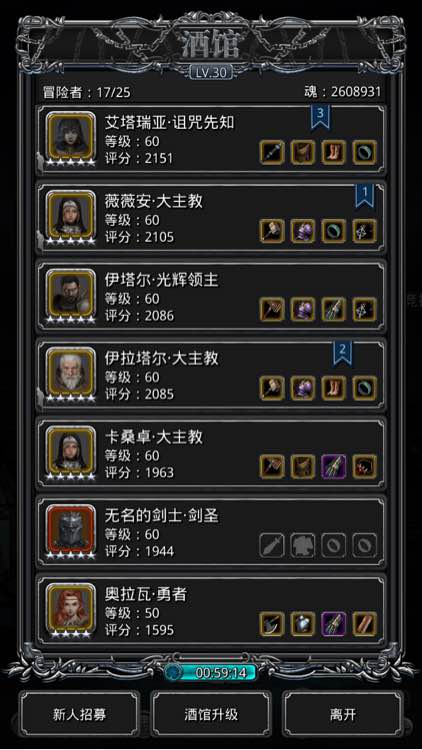This screenshot has width=422, height=750.
Task: Click 离开 to exit the tavern
Action: pyautogui.click(x=343, y=715)
